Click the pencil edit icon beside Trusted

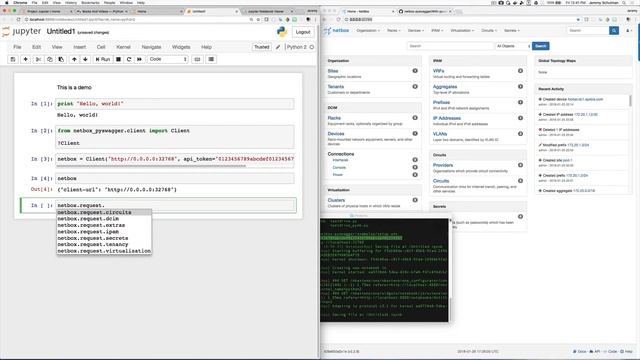click(278, 47)
